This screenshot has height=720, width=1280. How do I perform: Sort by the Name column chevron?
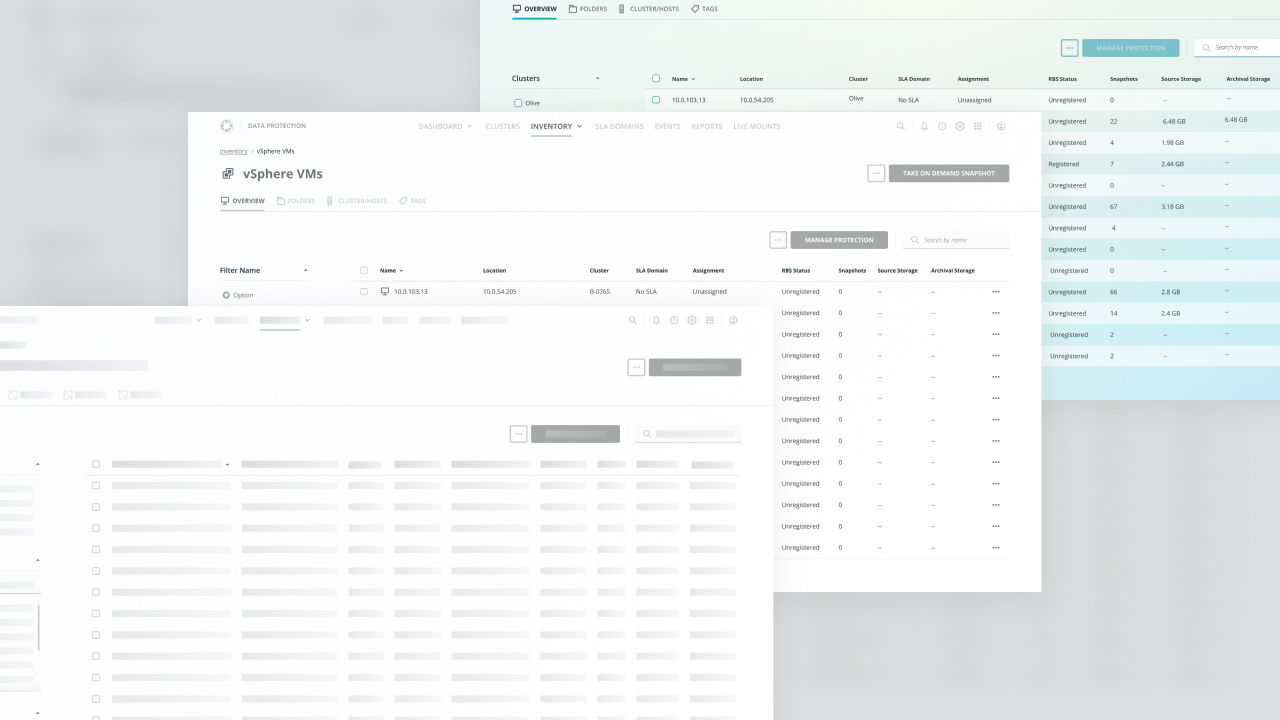[401, 270]
